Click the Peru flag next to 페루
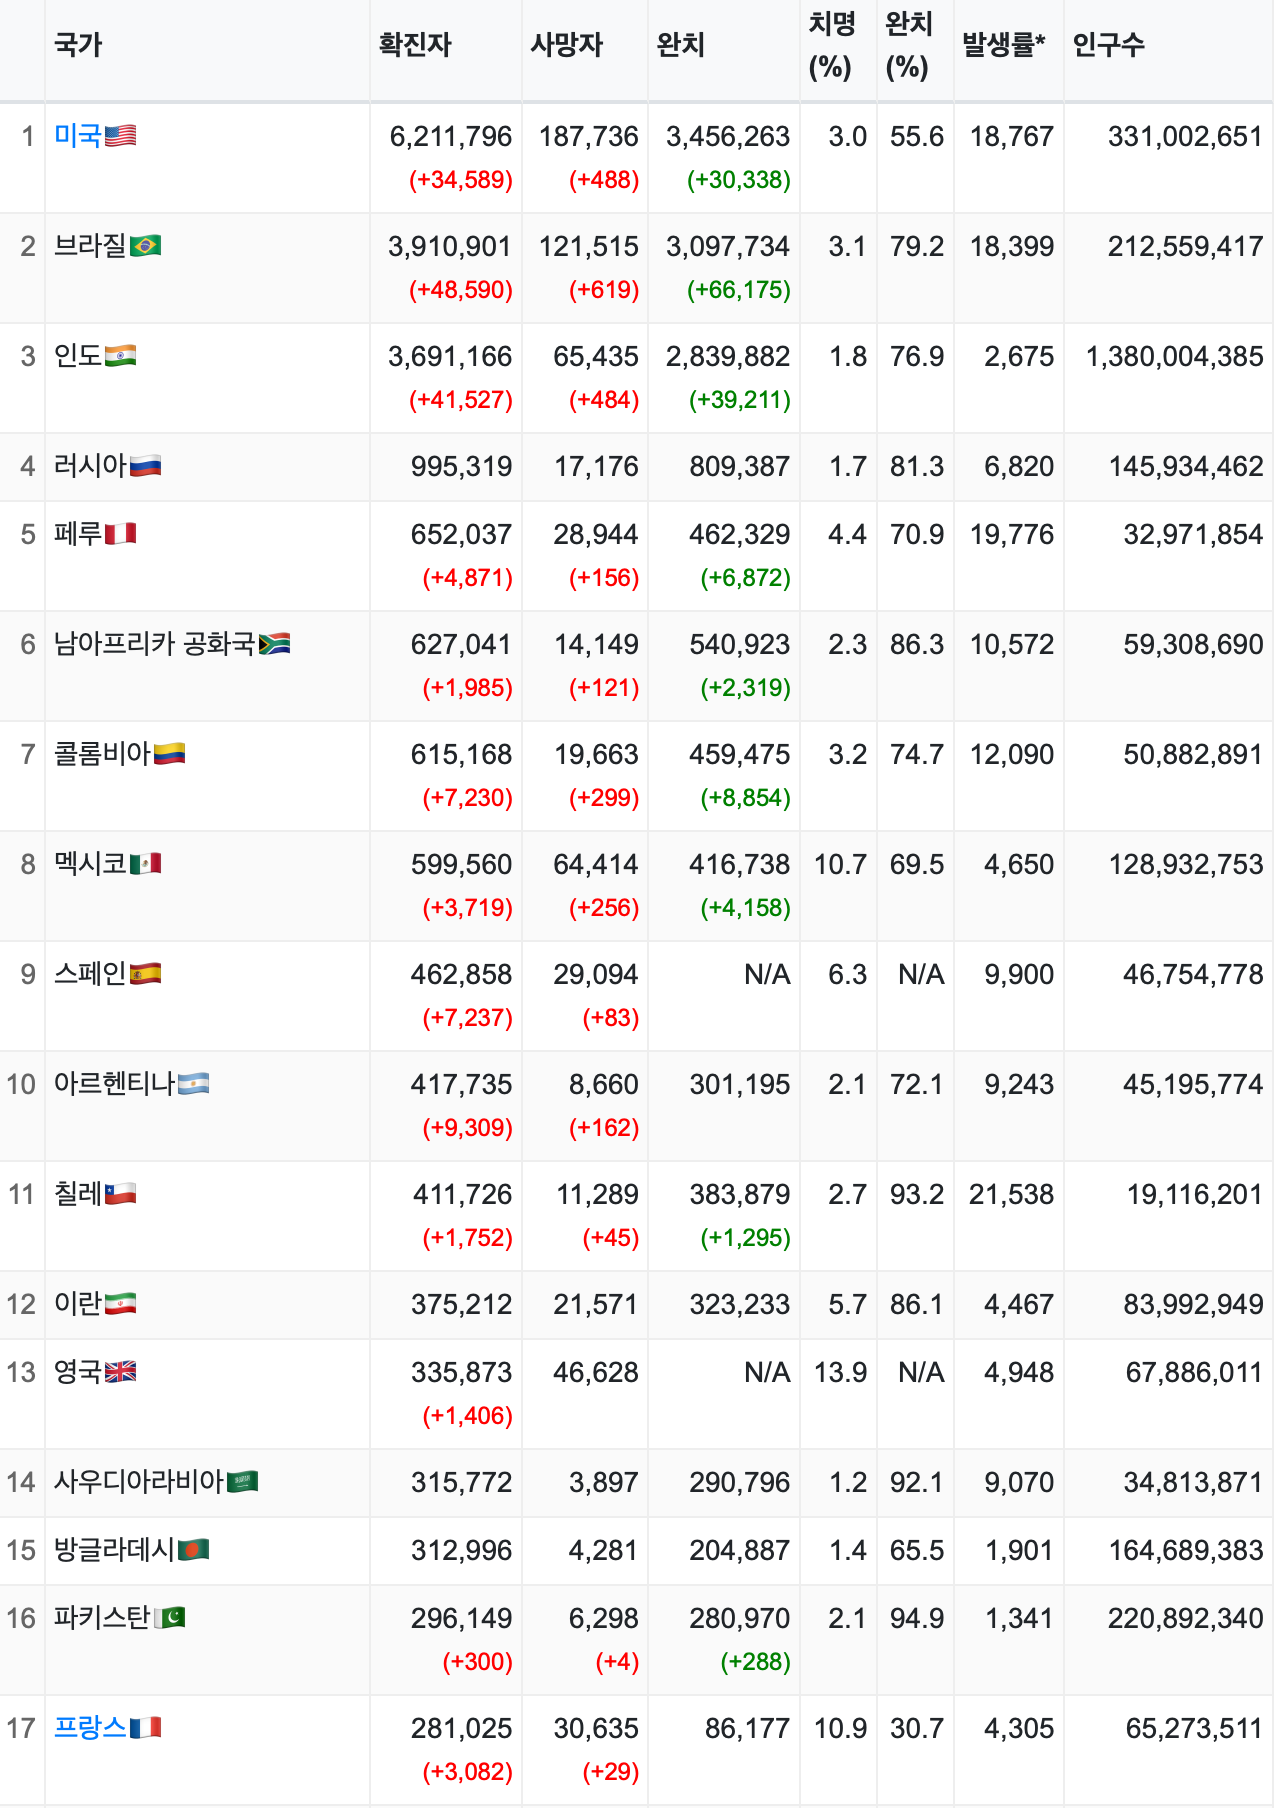The width and height of the screenshot is (1276, 1808). pyautogui.click(x=120, y=533)
